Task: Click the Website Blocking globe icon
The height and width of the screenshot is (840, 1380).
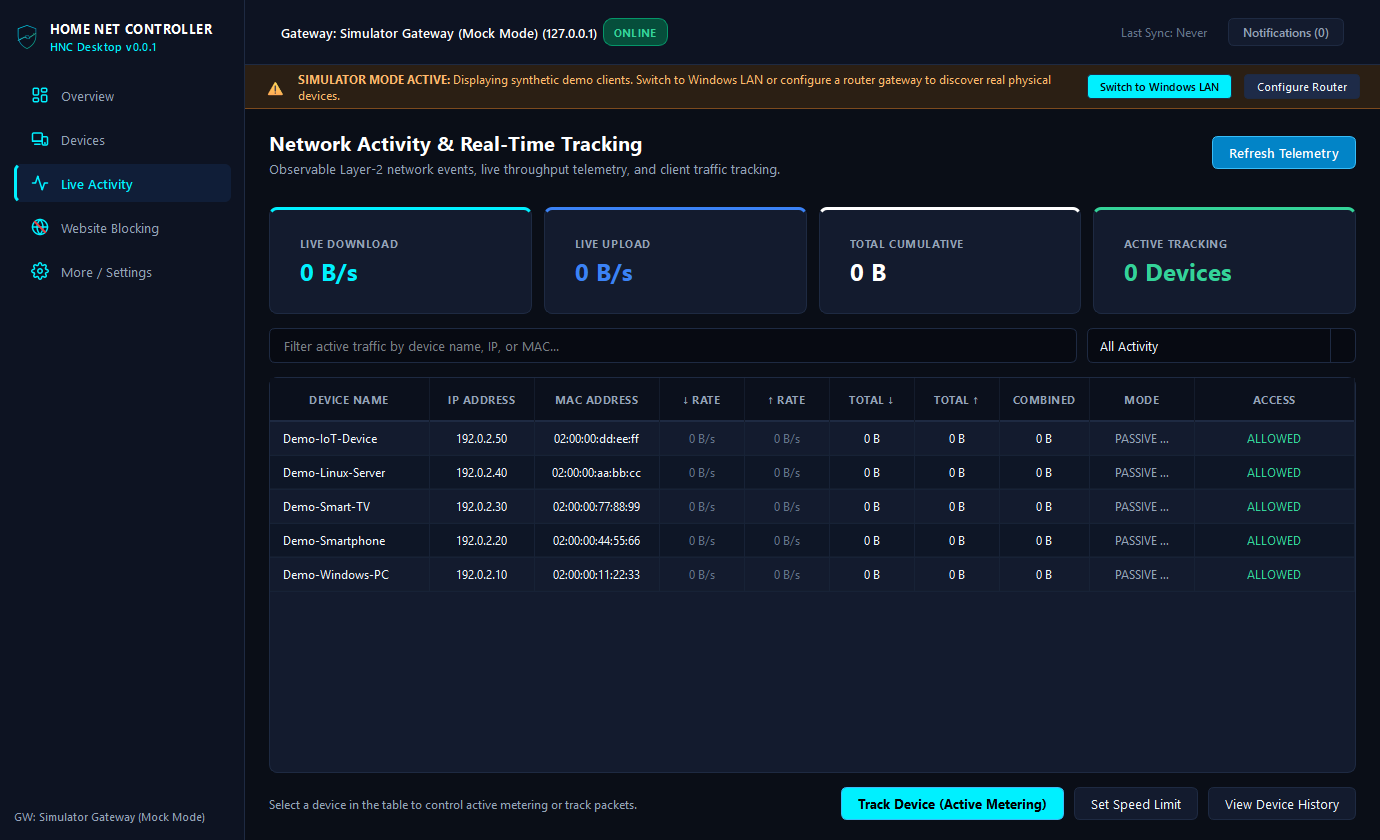Action: pos(40,228)
